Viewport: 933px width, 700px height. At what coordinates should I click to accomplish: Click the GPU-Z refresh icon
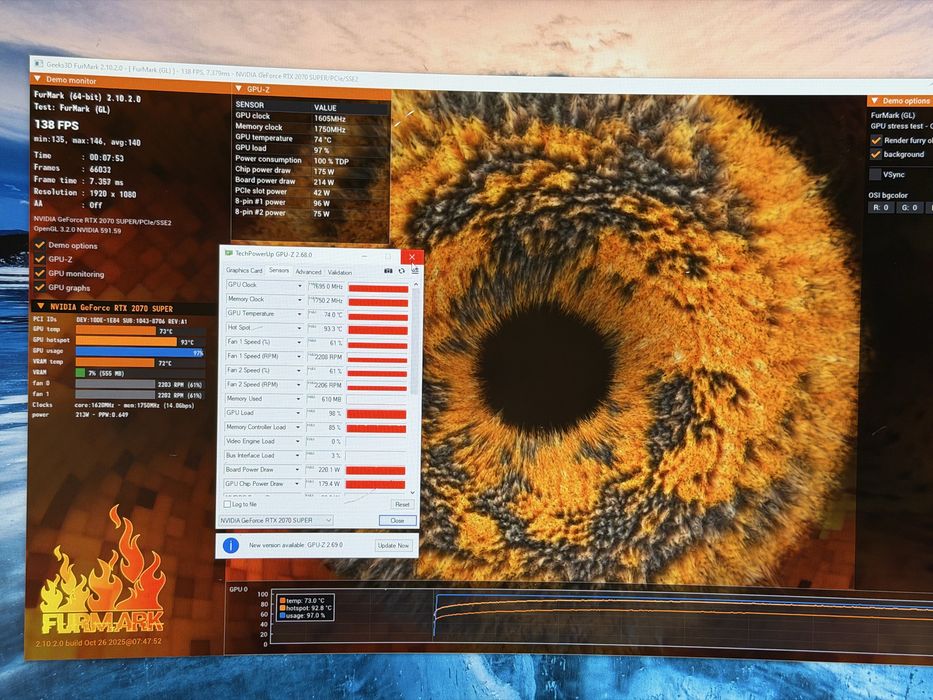[x=402, y=271]
